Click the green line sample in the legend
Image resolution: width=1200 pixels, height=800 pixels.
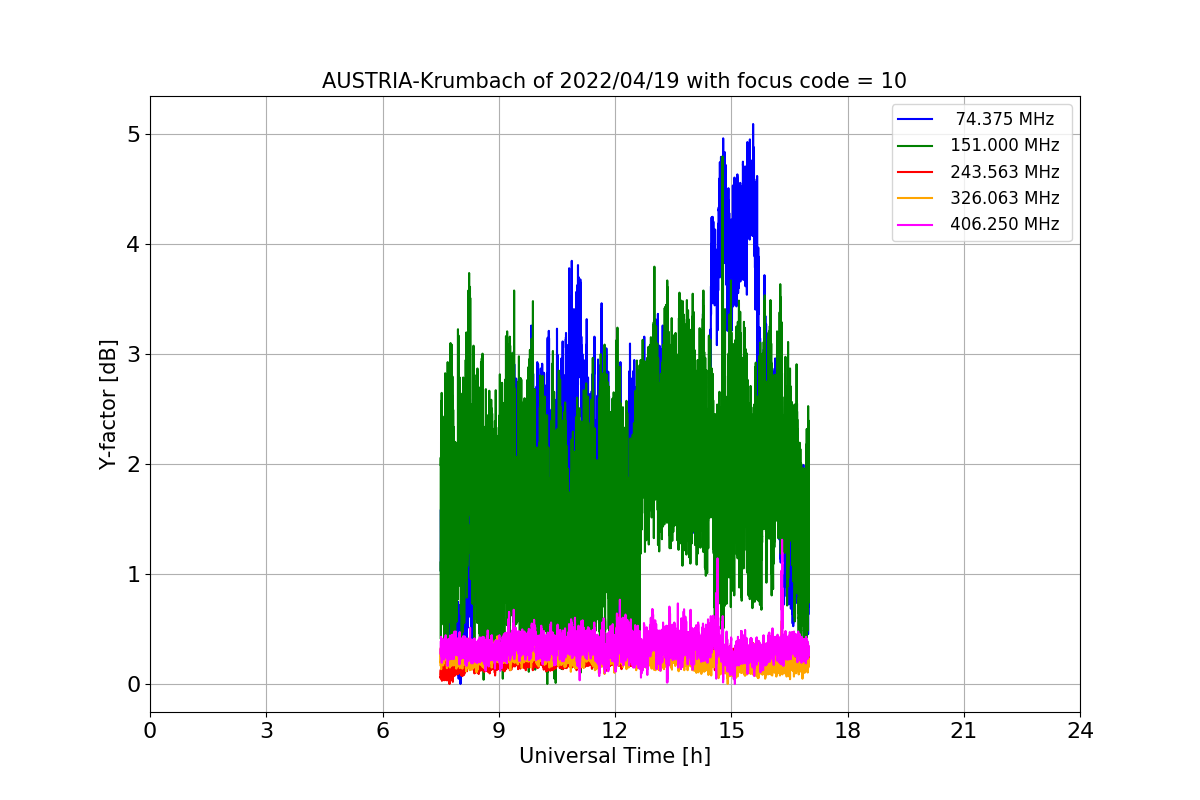tap(916, 146)
